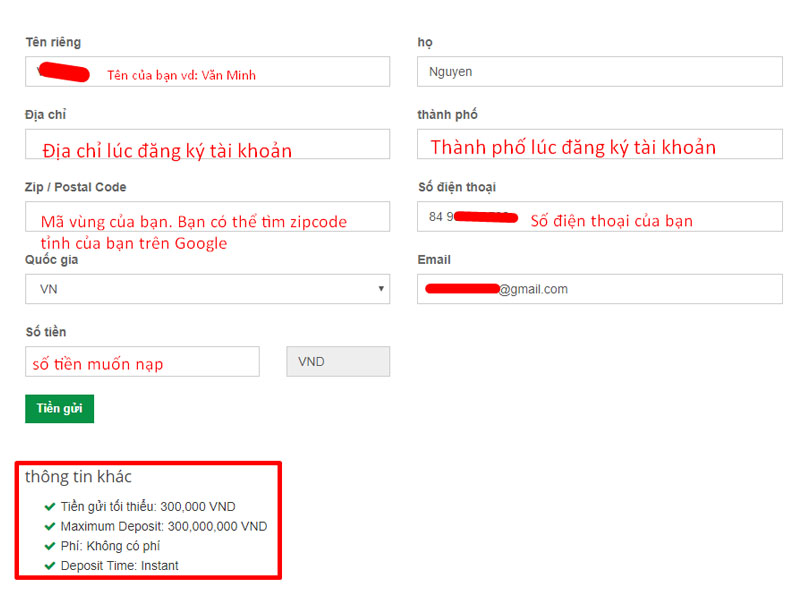Click the text Phí: Không có phí

pyautogui.click(x=110, y=546)
